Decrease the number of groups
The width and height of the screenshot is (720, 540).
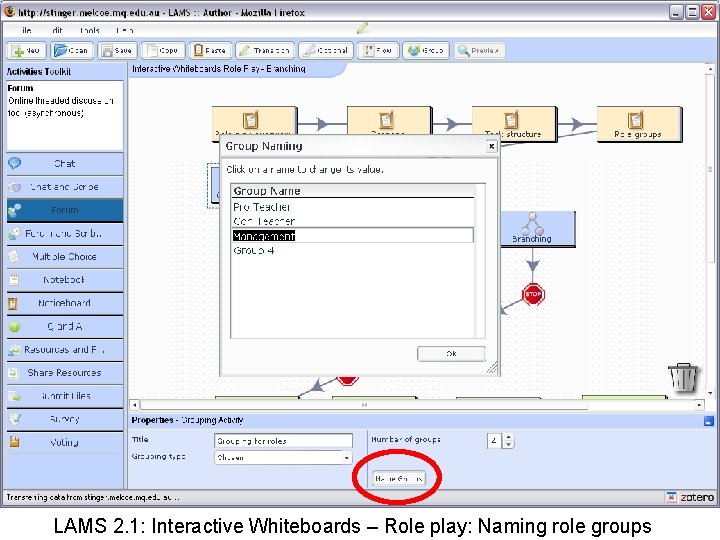click(x=508, y=444)
